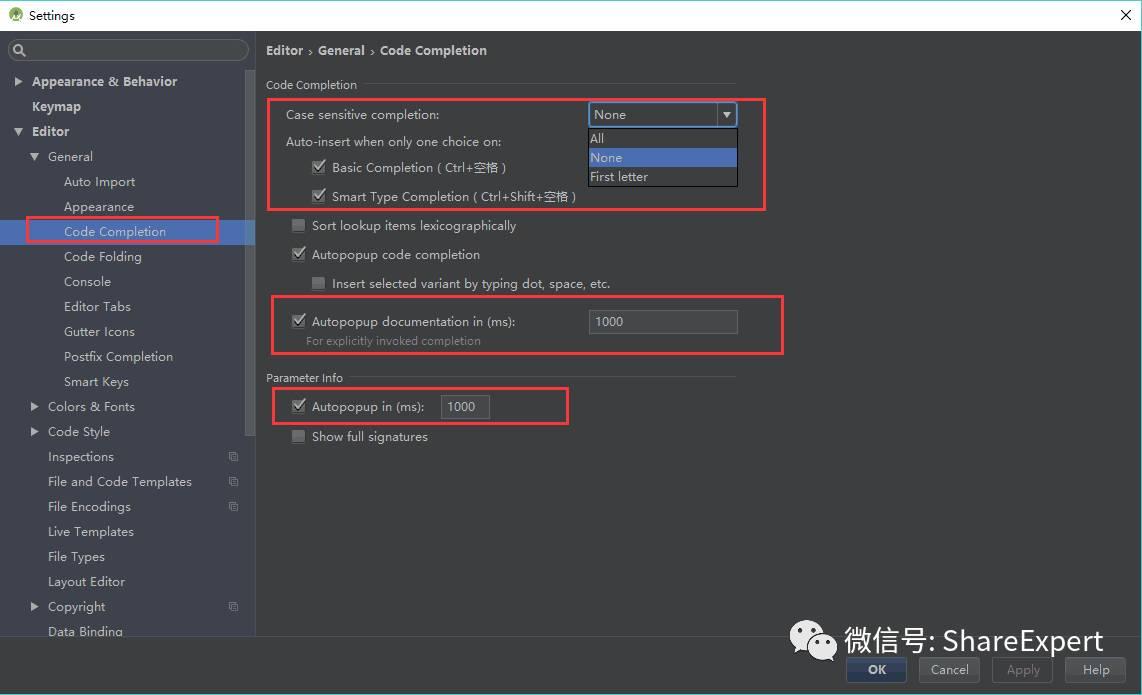Open Auto Import settings

99,182
